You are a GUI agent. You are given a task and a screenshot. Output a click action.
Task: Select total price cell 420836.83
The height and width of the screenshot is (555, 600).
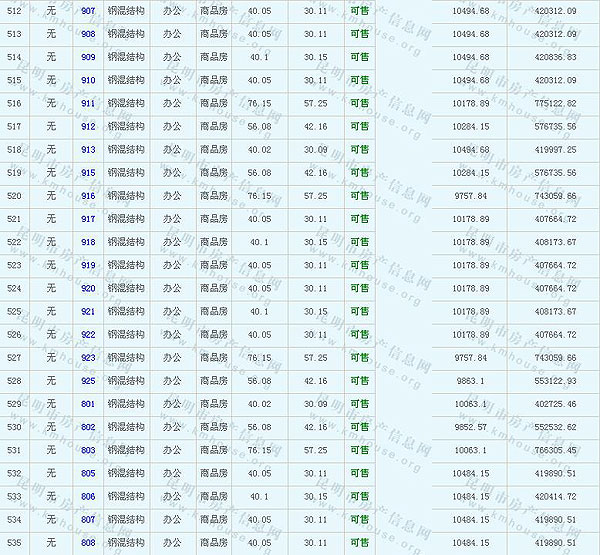point(556,57)
